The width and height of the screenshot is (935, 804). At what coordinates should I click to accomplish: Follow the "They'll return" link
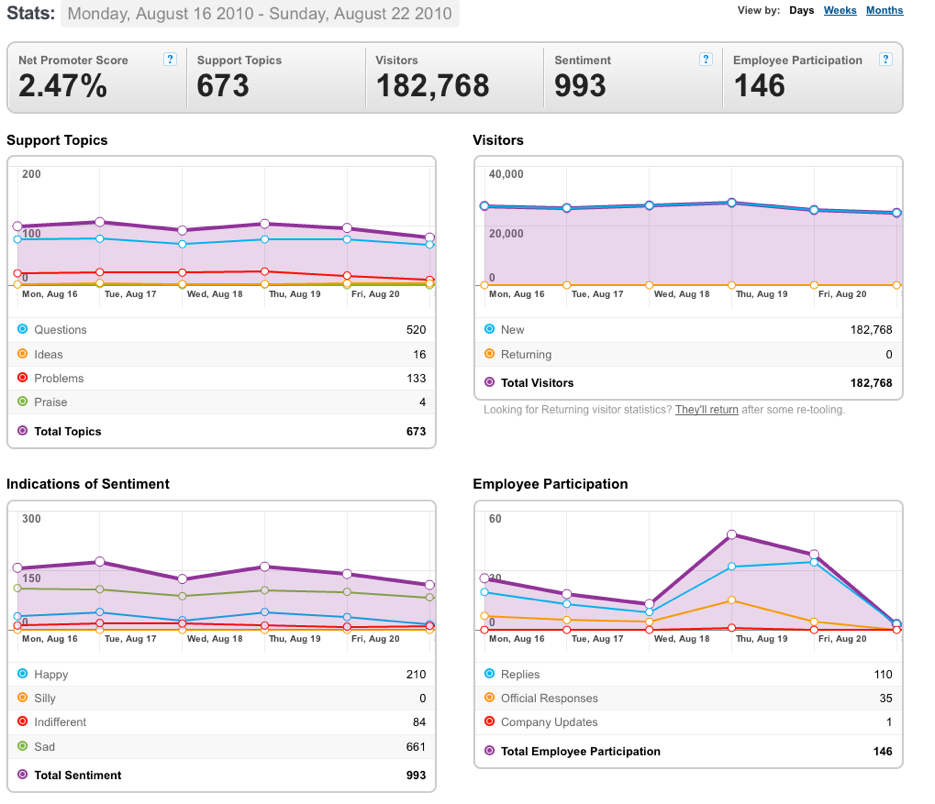click(707, 410)
